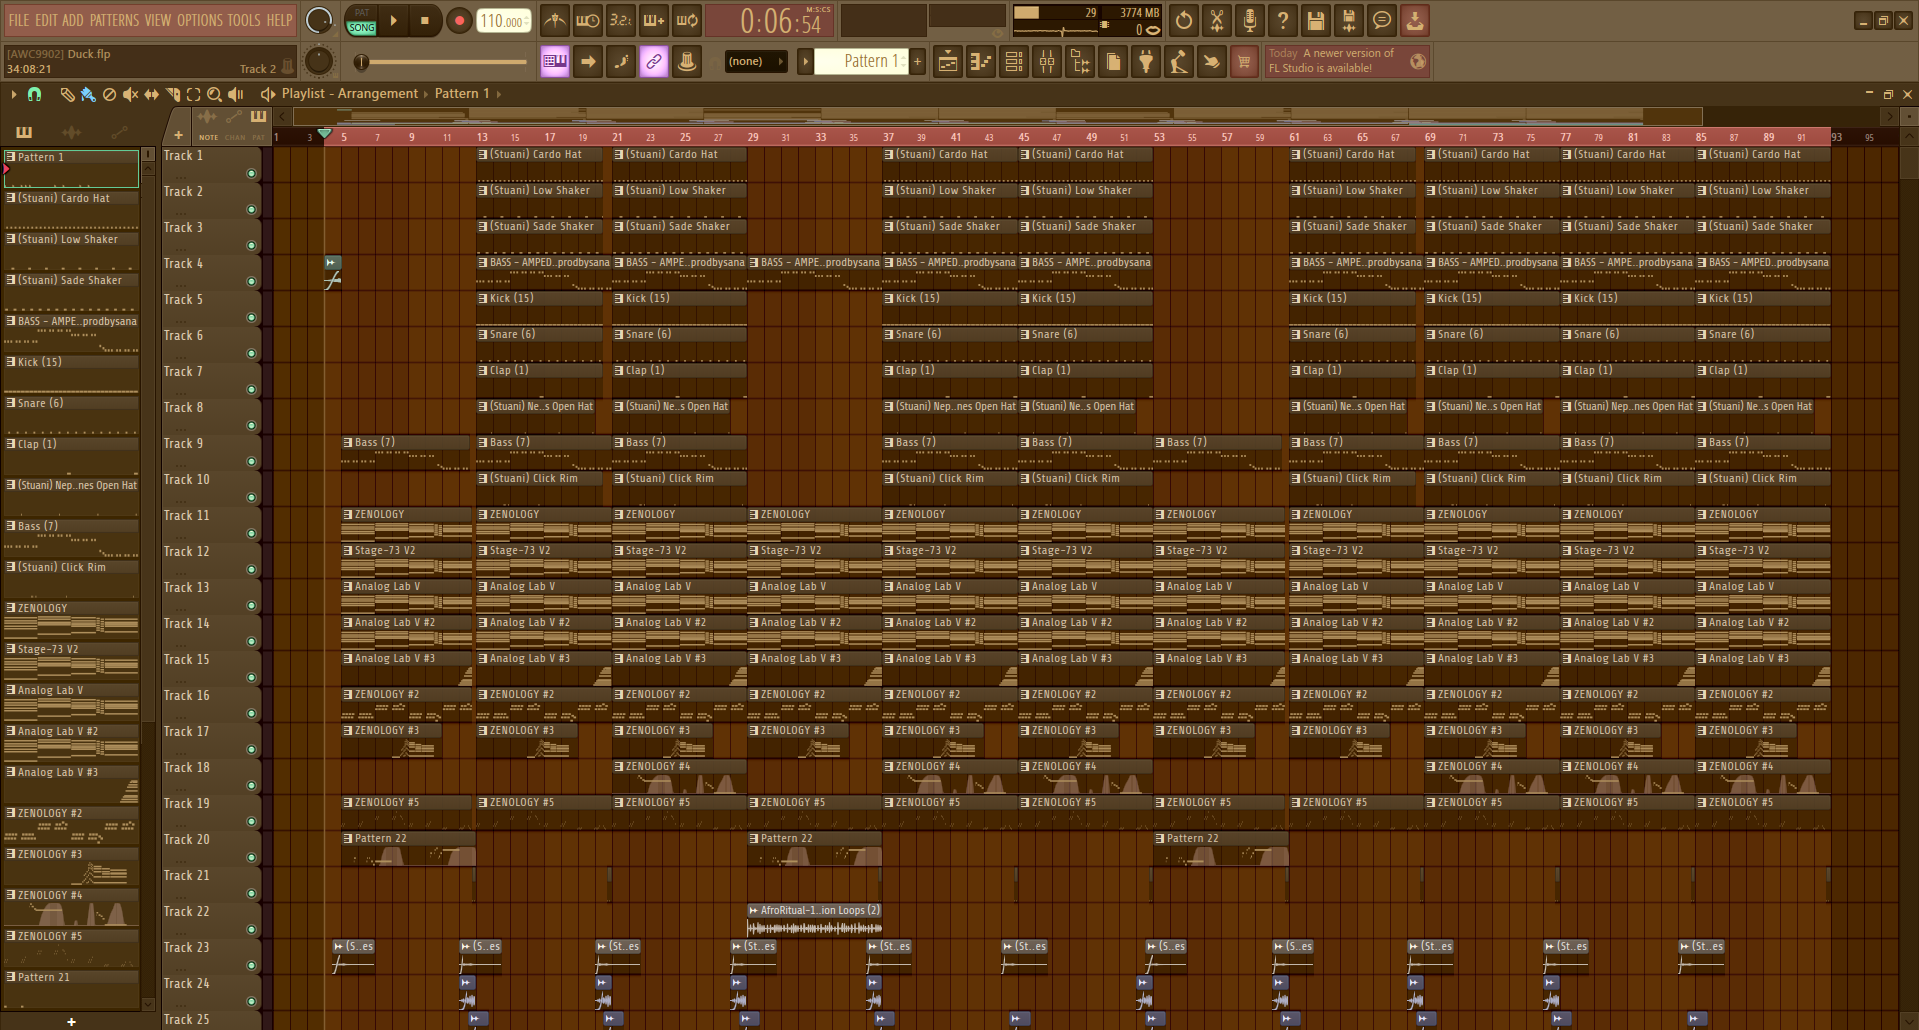
Task: Select the zoom magnifier tool in the playlist
Action: pyautogui.click(x=214, y=94)
